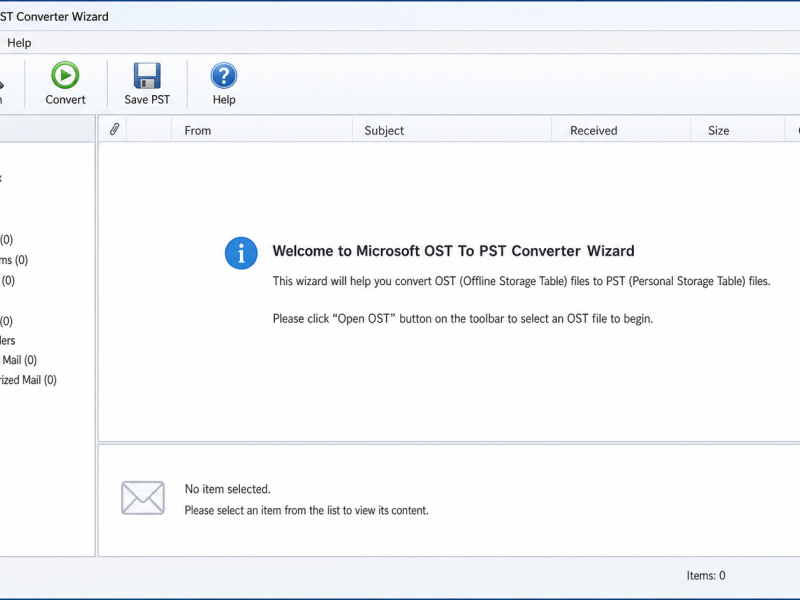800x600 pixels.
Task: Select the 'lers' folder item
Action: coord(8,340)
